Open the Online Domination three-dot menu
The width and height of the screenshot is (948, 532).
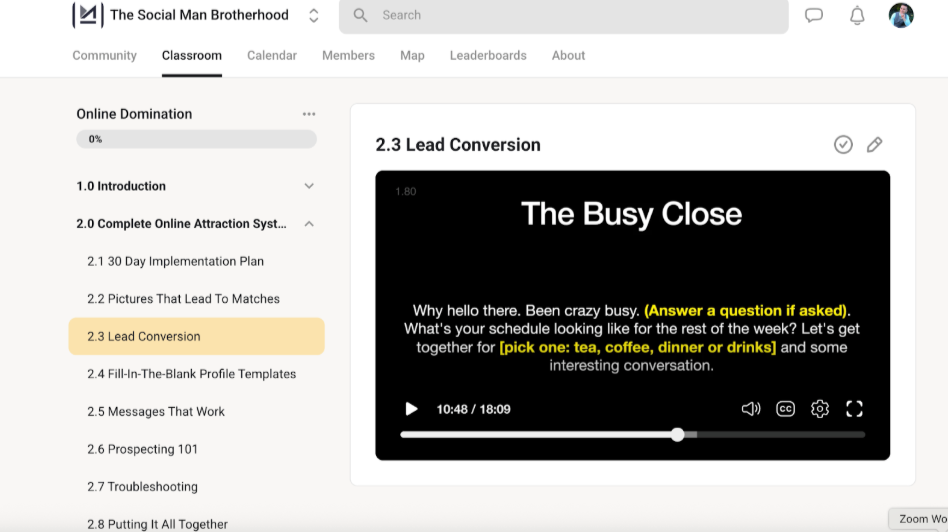[309, 114]
